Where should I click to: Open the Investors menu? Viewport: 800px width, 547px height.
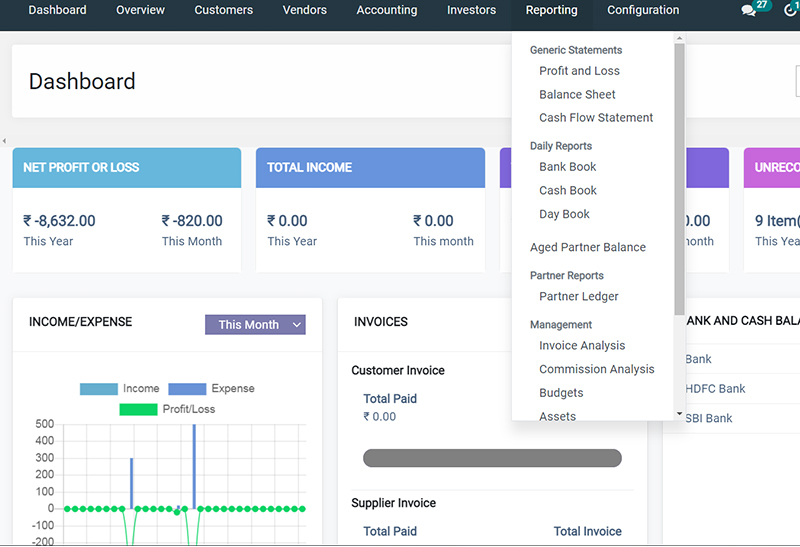(471, 10)
